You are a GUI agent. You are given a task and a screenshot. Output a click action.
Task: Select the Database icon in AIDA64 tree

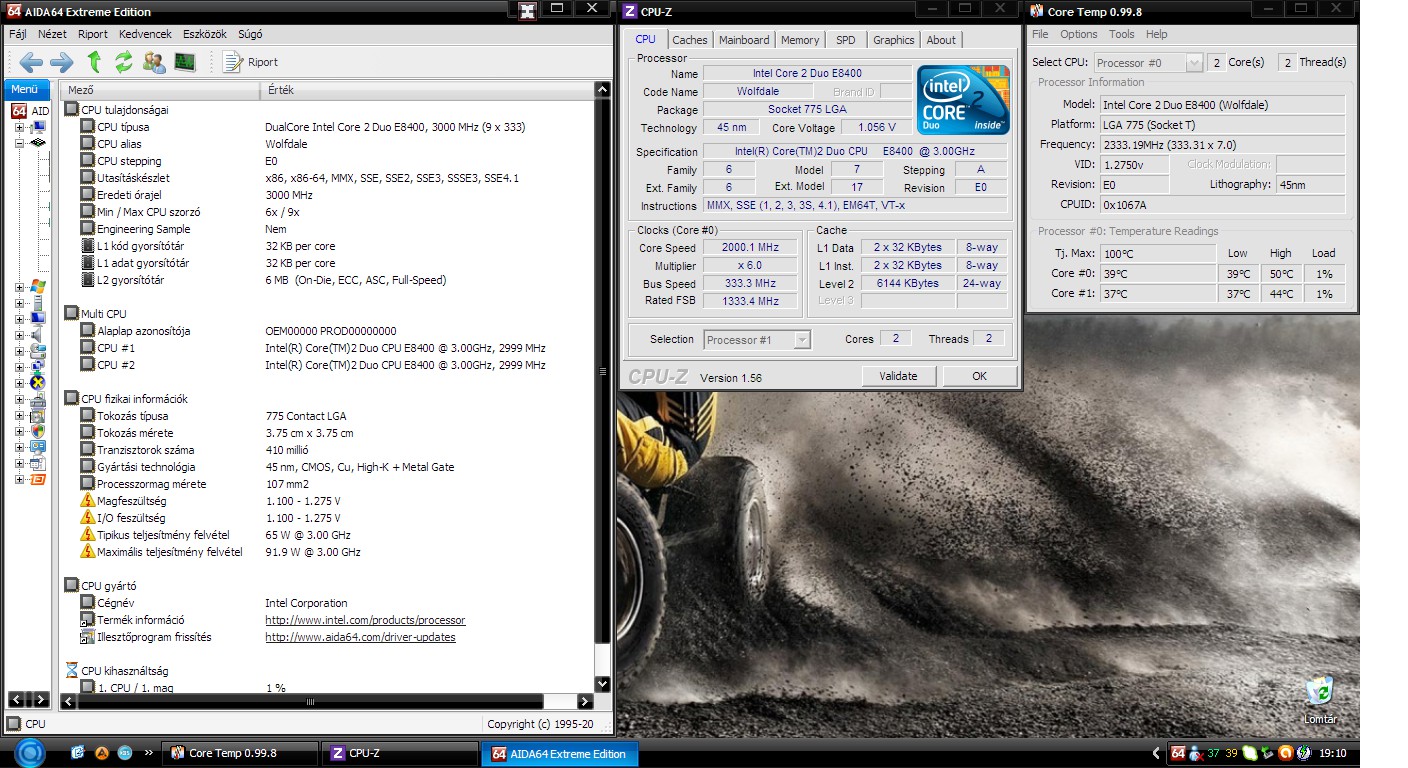(38, 463)
